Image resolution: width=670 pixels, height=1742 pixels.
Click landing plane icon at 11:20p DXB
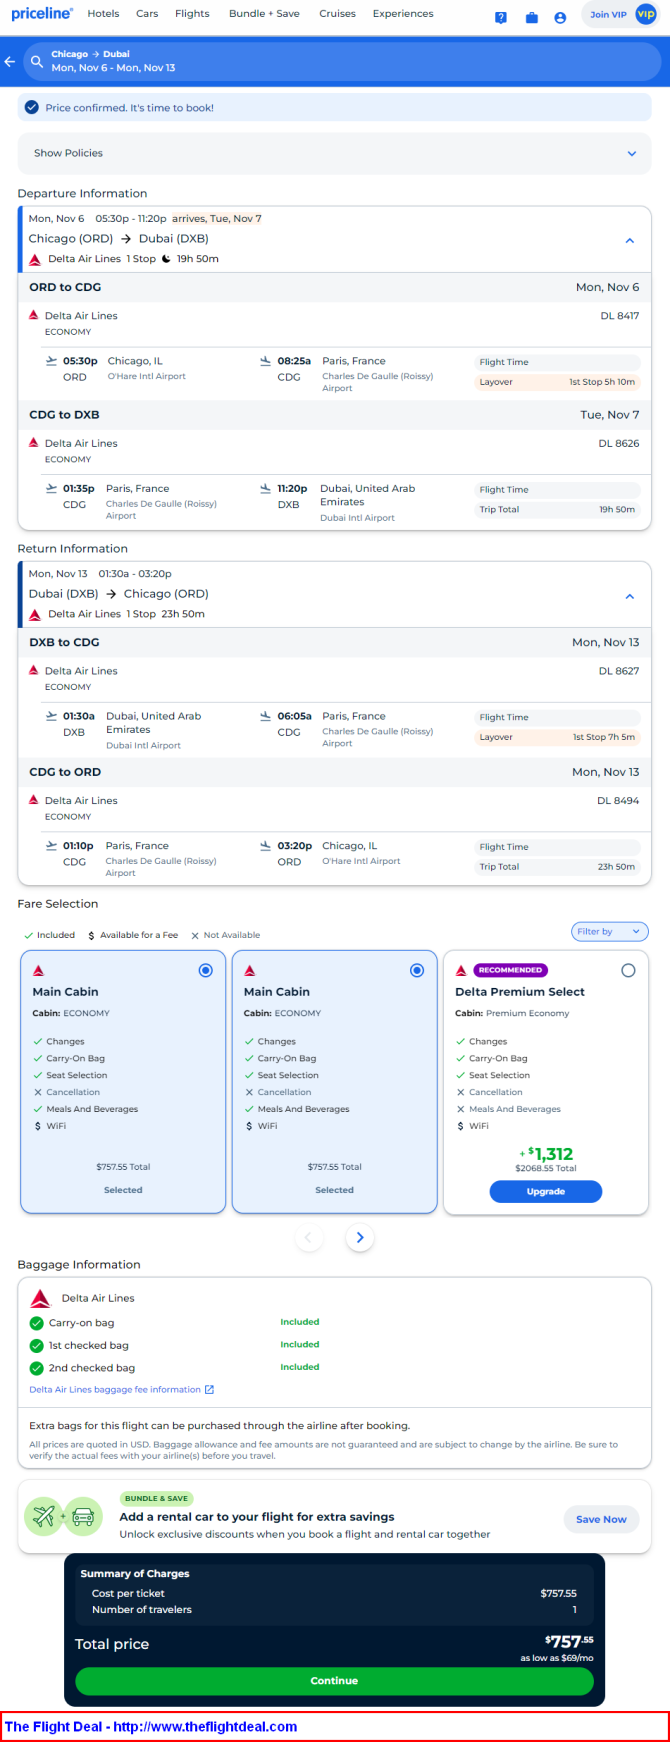(x=265, y=489)
